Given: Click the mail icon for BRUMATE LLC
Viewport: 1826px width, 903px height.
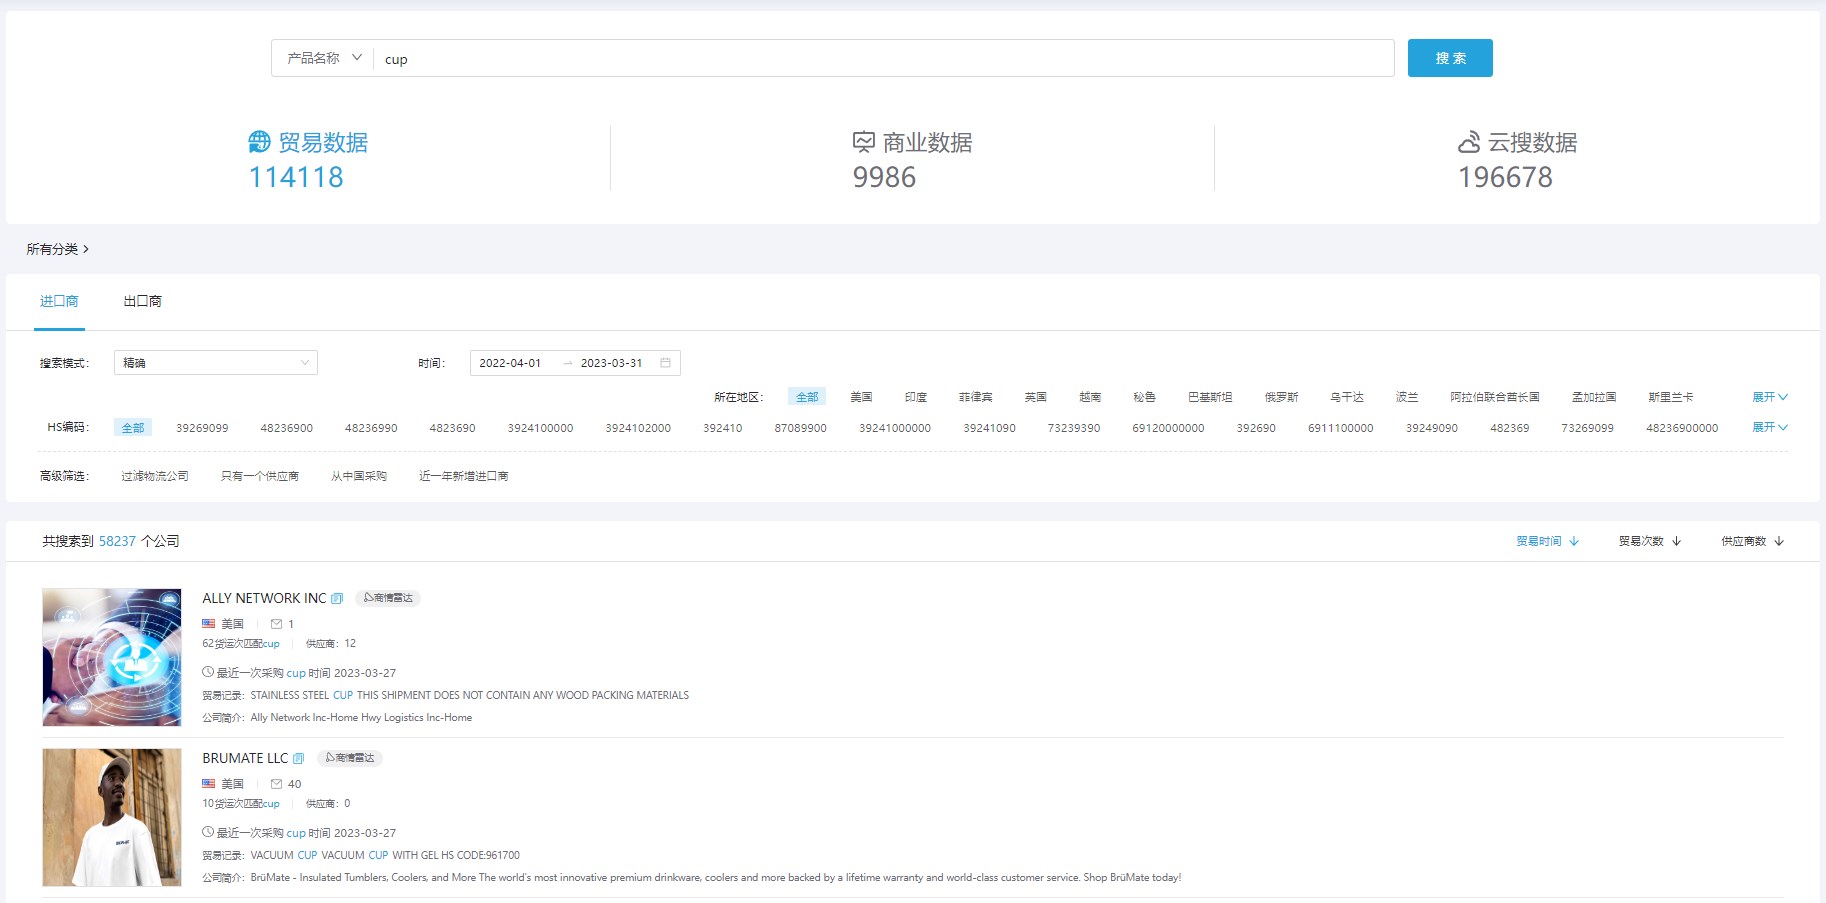Looking at the screenshot, I should [276, 784].
